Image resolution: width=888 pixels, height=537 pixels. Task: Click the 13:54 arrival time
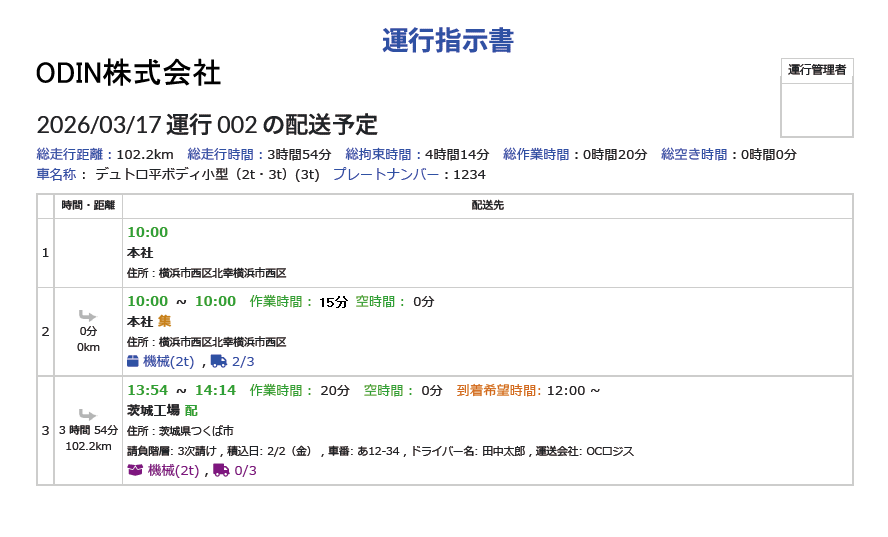pos(147,390)
